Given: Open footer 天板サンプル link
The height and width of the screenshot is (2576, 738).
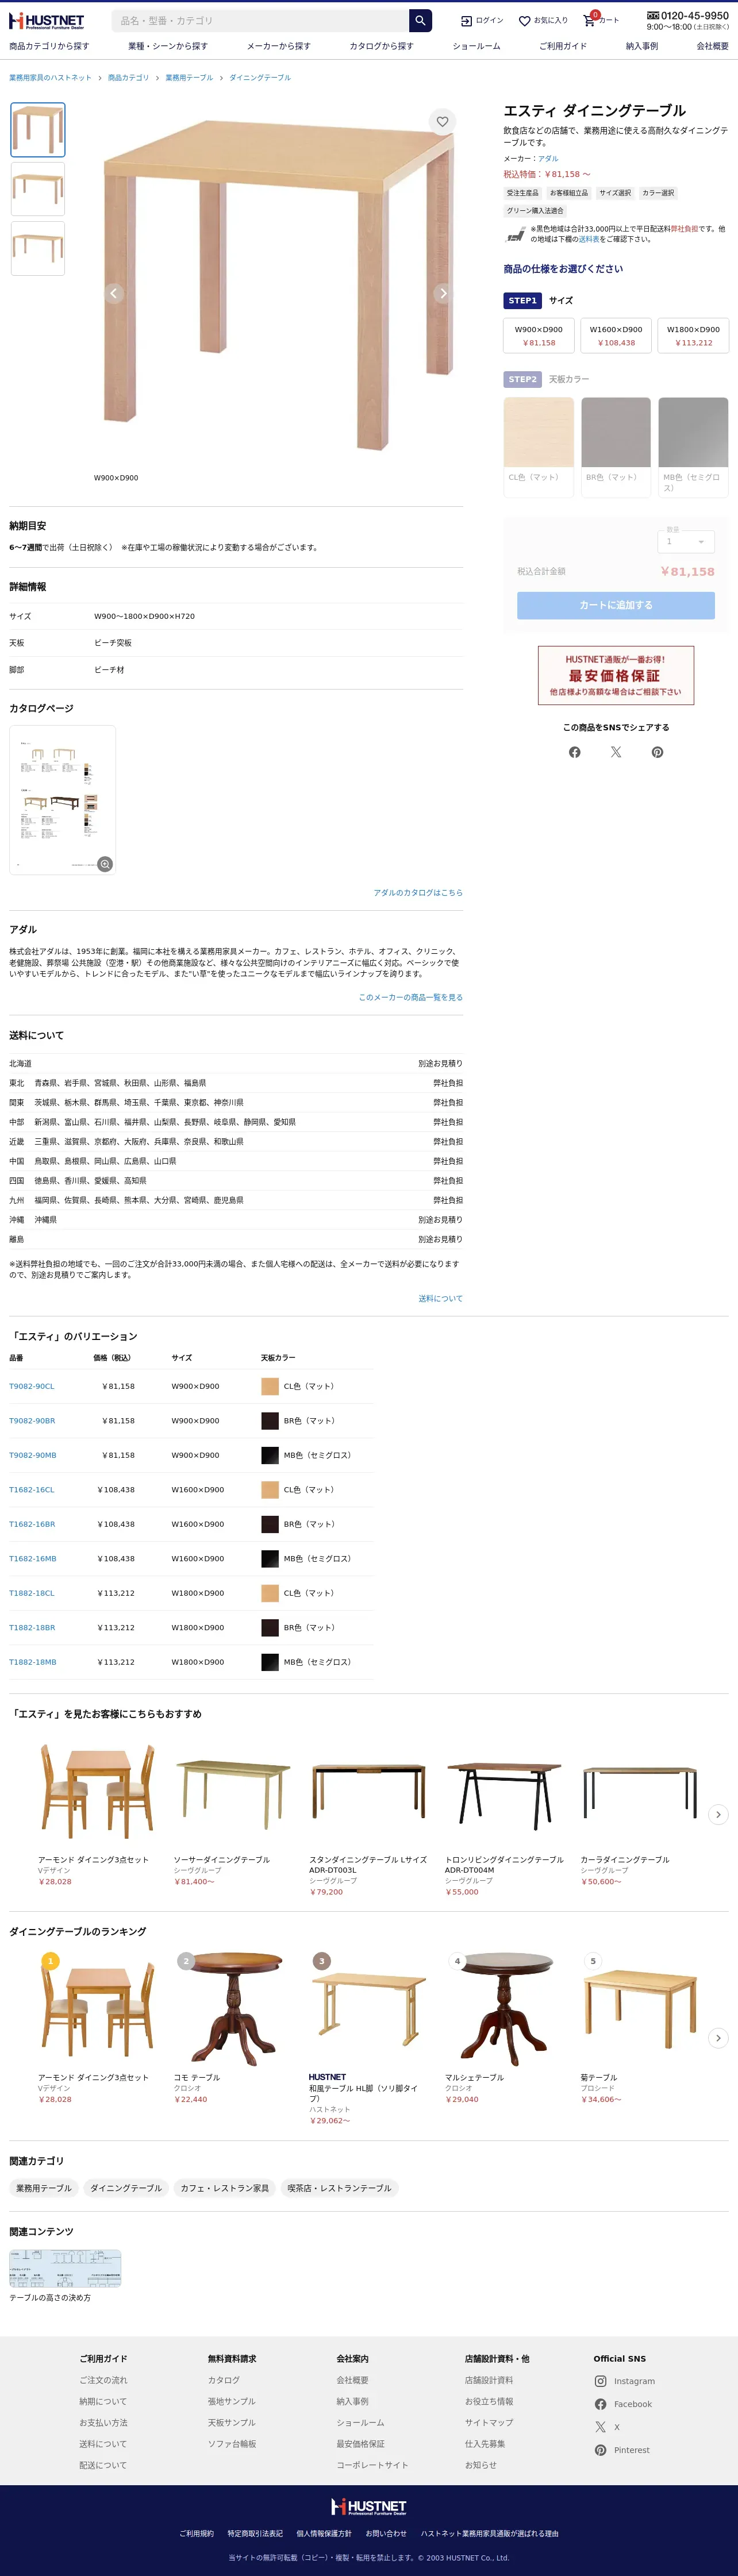Looking at the screenshot, I should tap(231, 2422).
